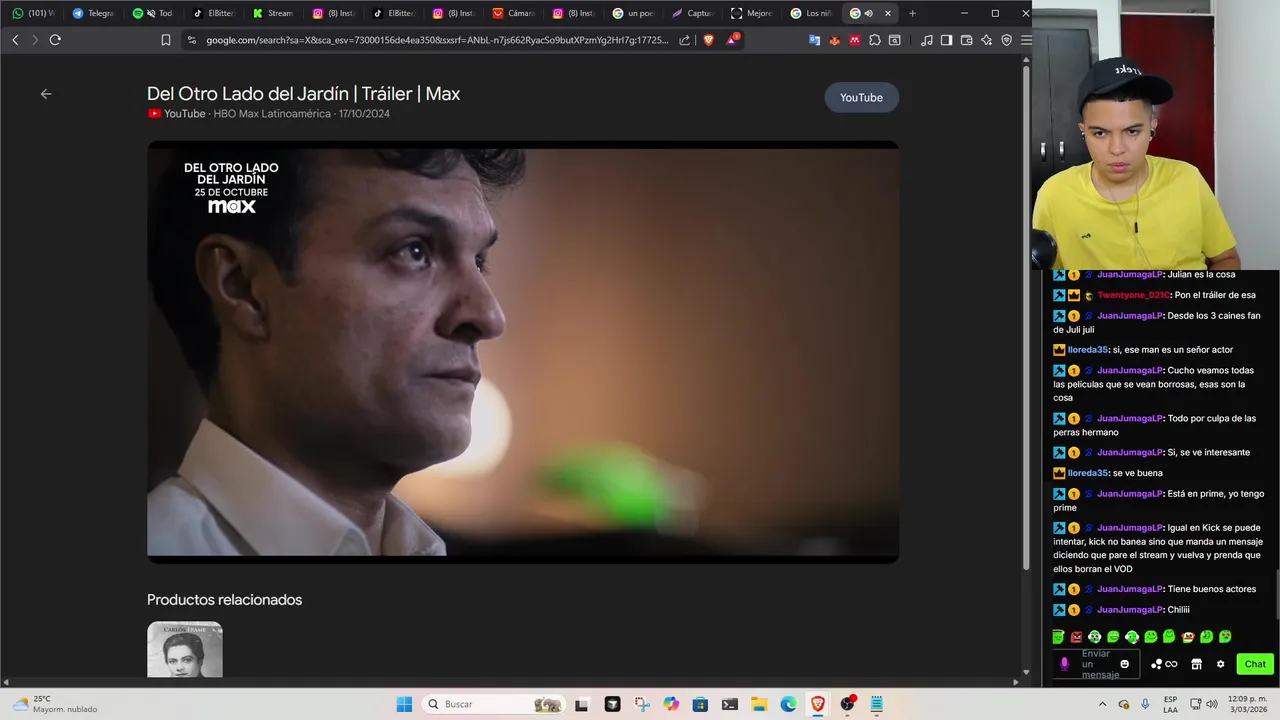
Task: Open the Leo AI sparkle icon
Action: pyautogui.click(x=986, y=40)
